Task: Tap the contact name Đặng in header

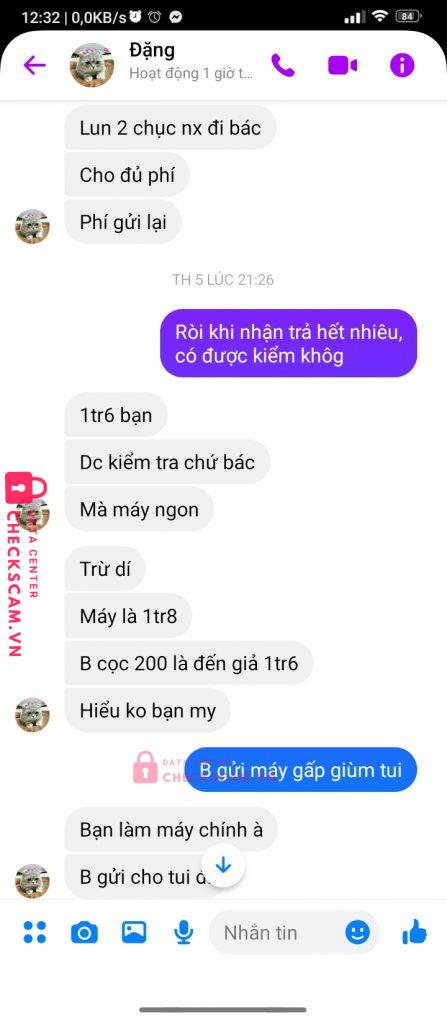Action: click(x=152, y=50)
